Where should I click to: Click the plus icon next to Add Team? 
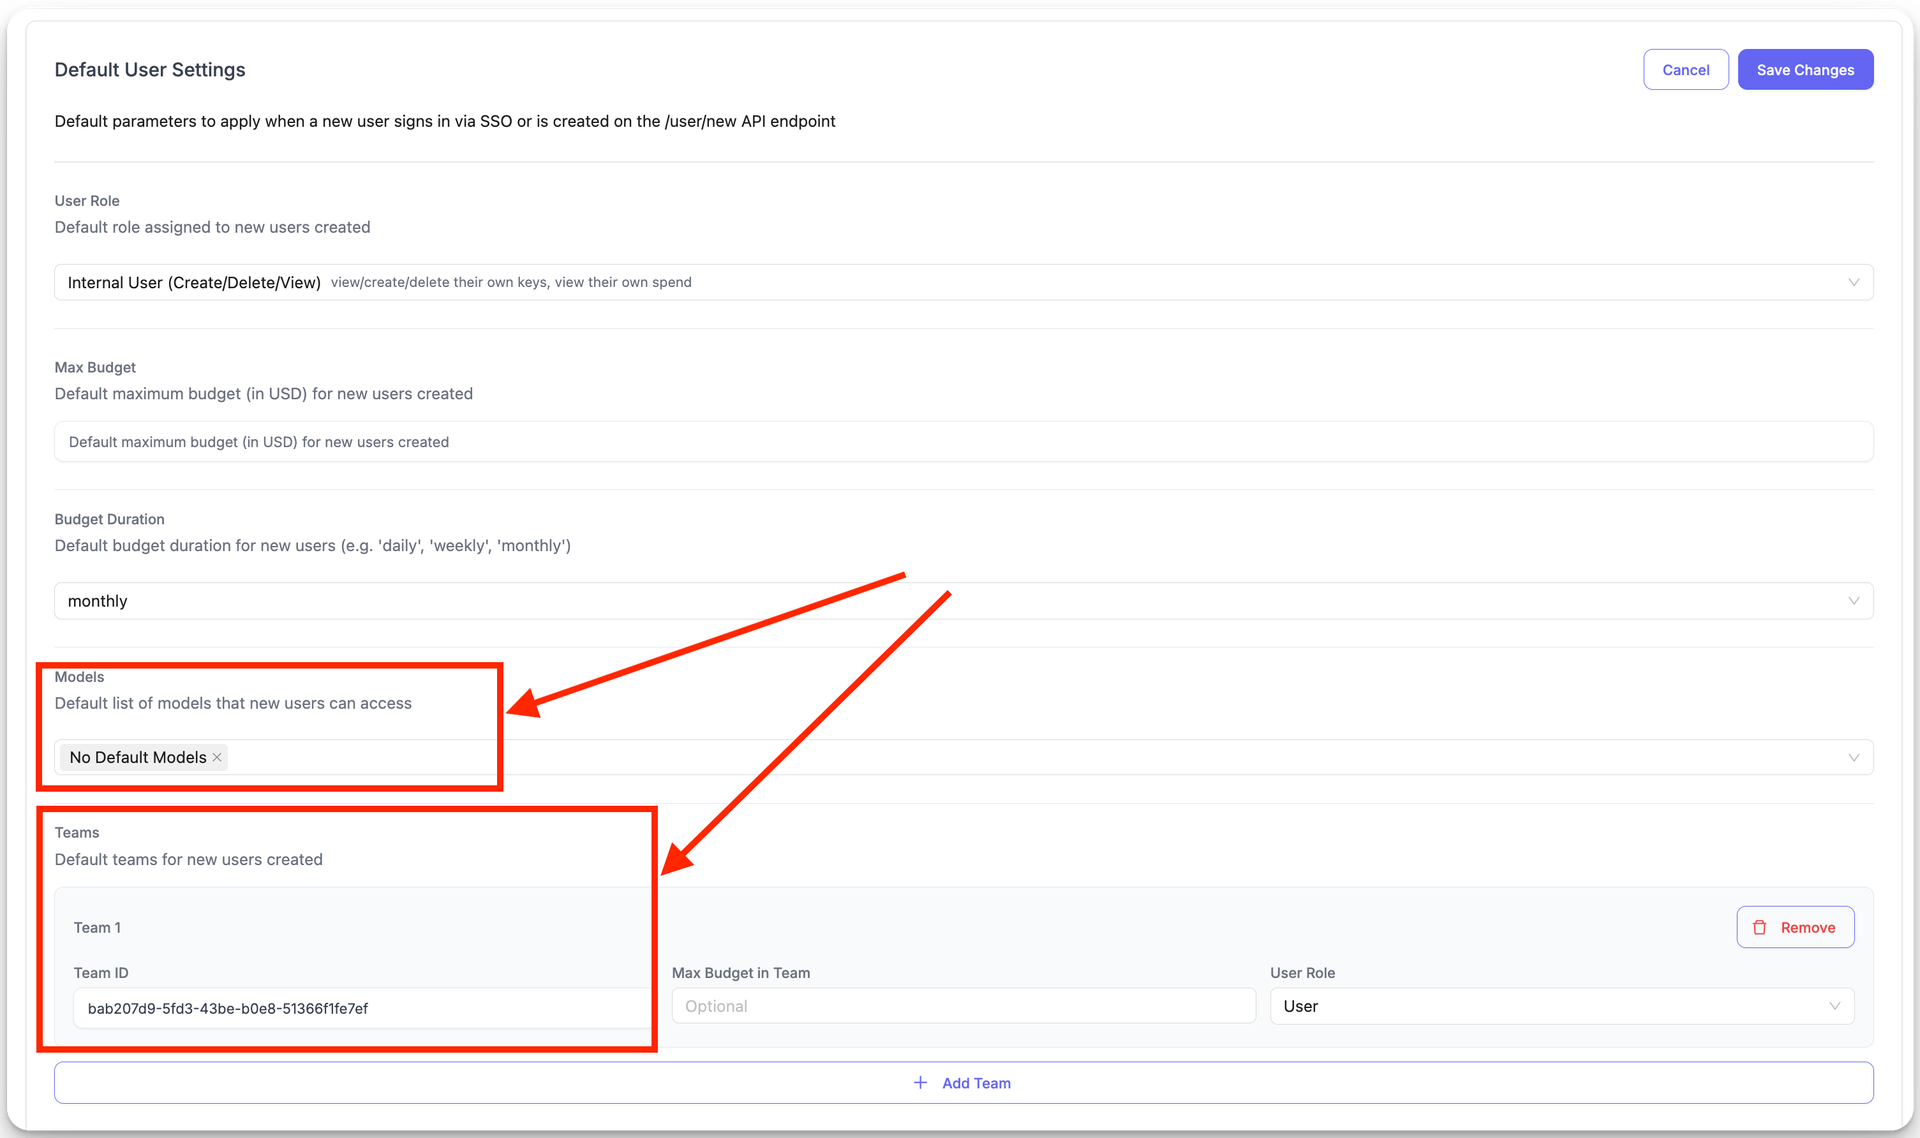920,1082
